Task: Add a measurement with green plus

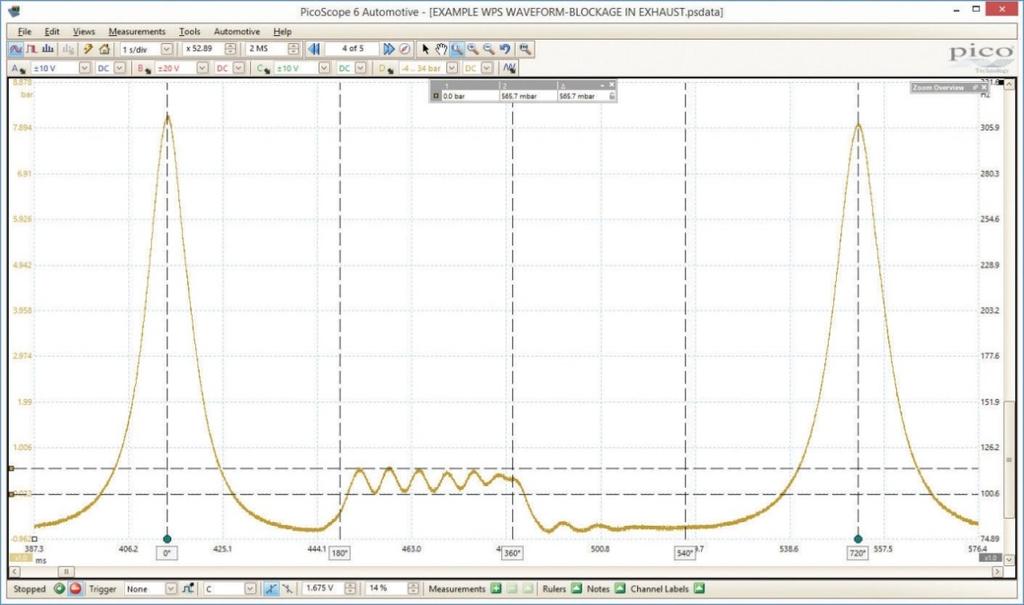Action: tap(496, 589)
